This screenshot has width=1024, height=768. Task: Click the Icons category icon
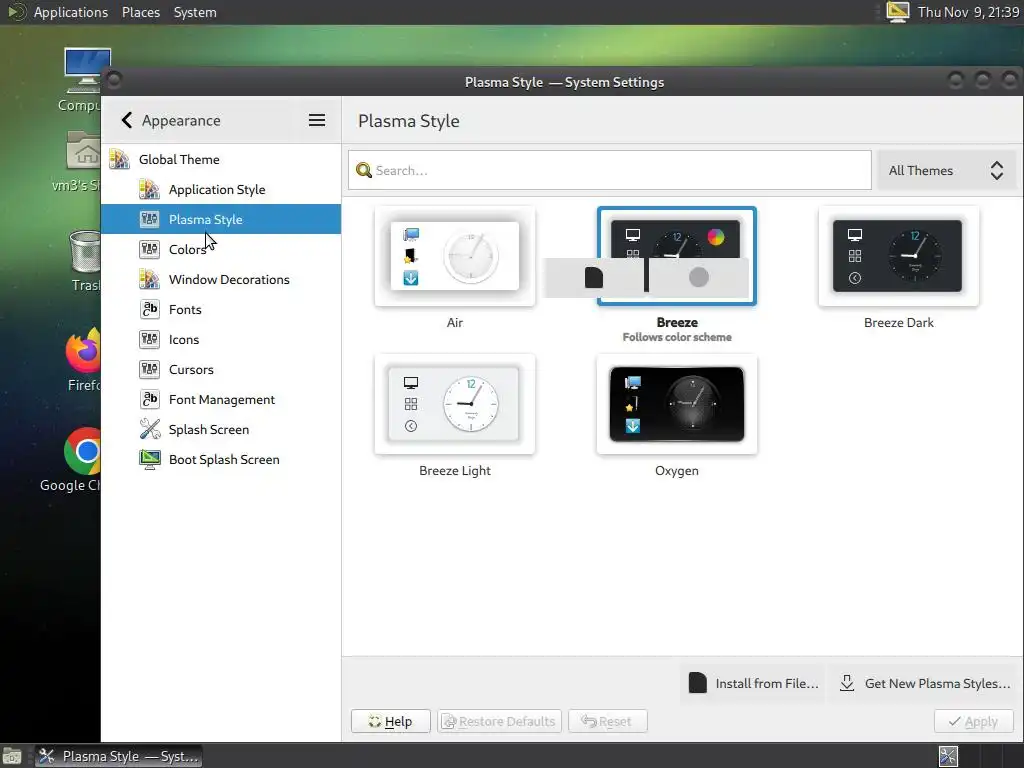150,340
